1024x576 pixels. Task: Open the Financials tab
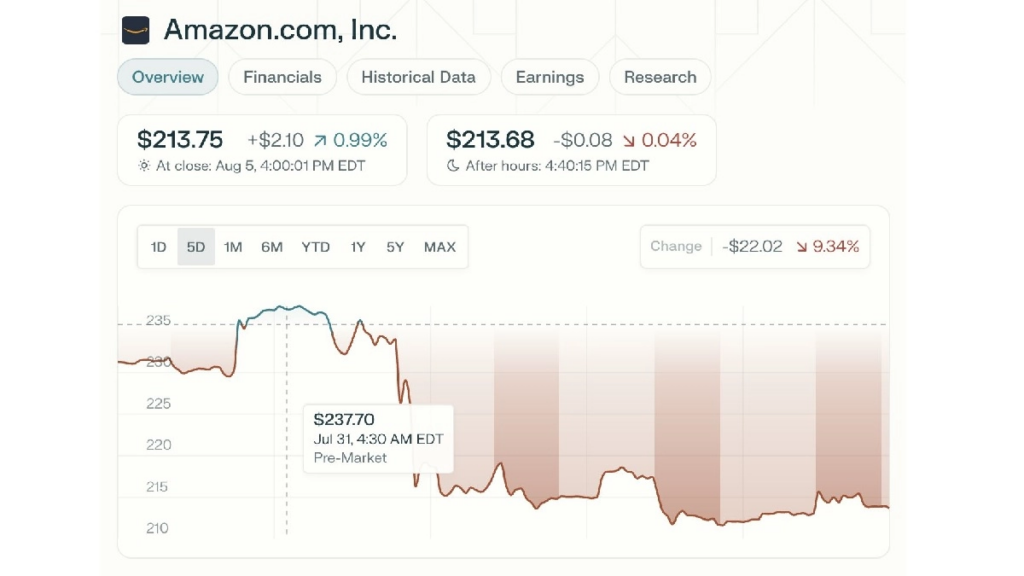pos(282,77)
